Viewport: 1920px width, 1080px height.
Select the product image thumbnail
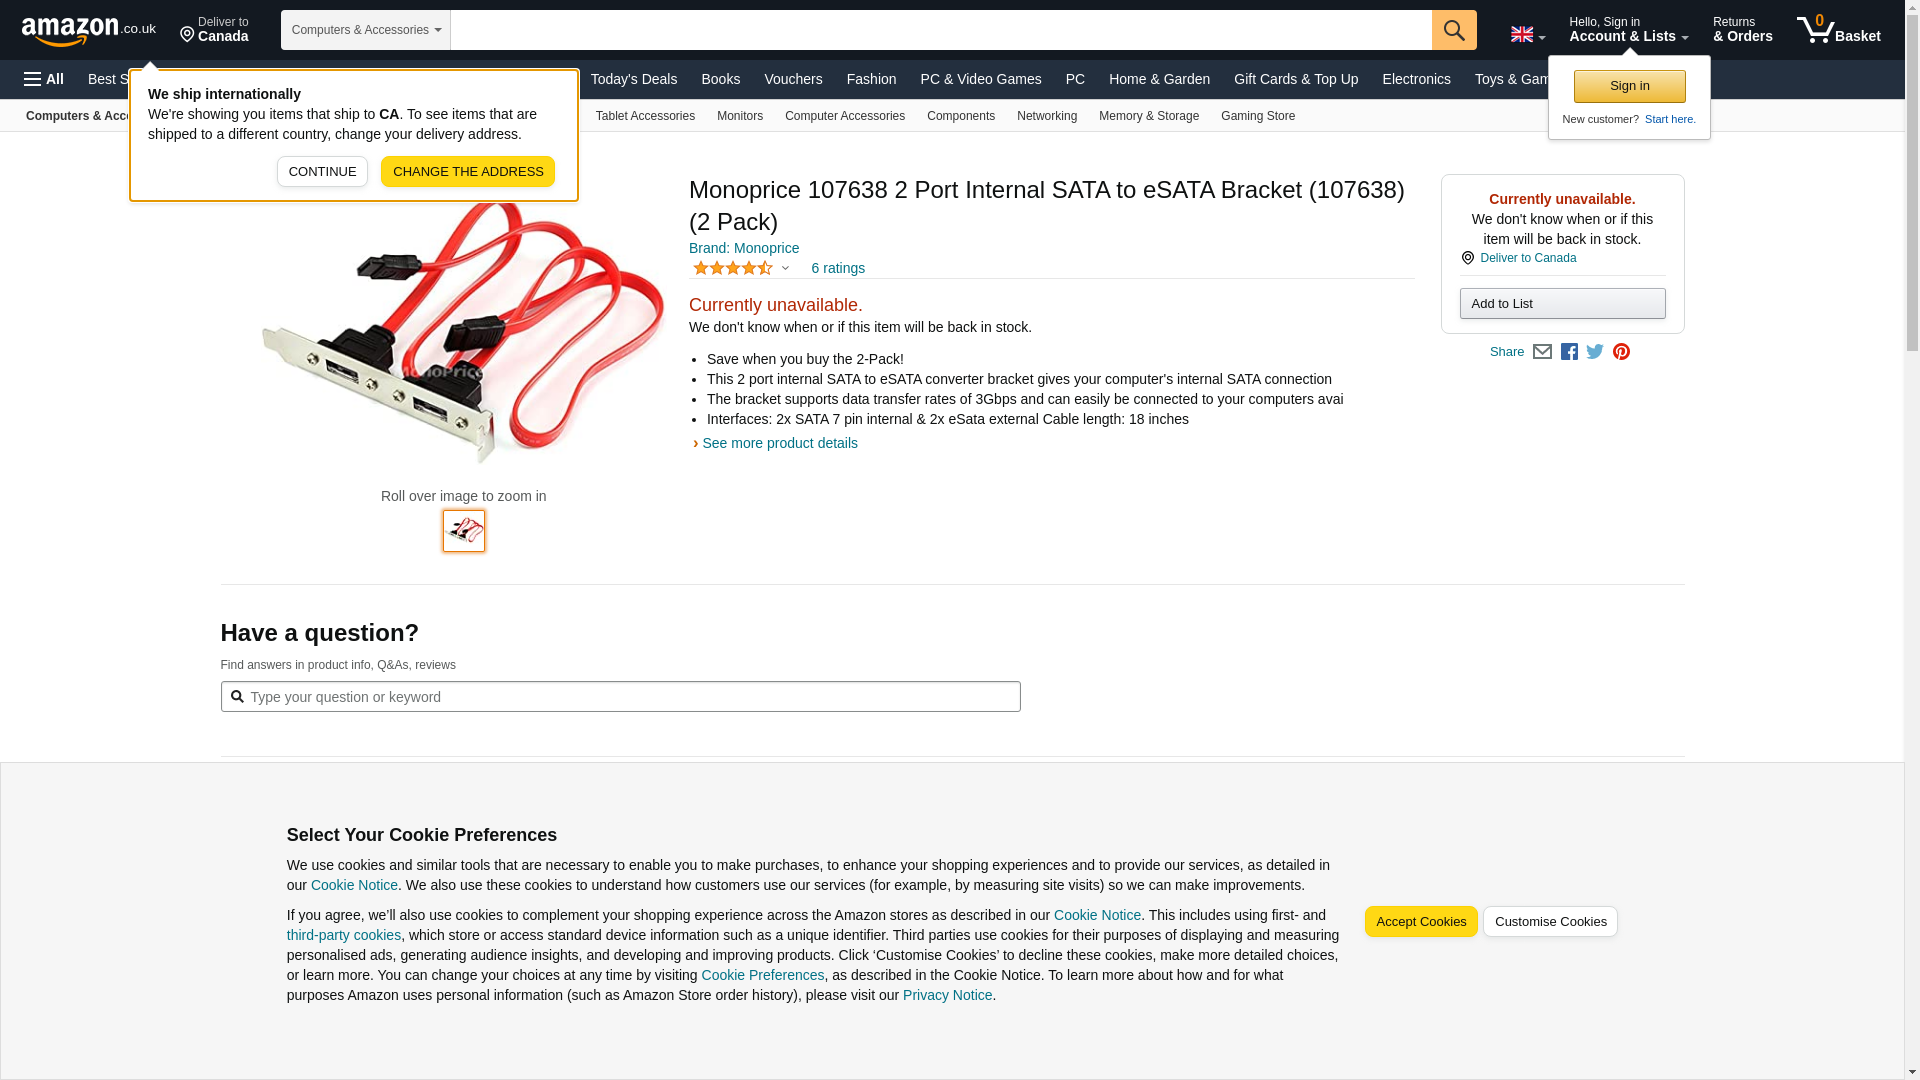(464, 531)
